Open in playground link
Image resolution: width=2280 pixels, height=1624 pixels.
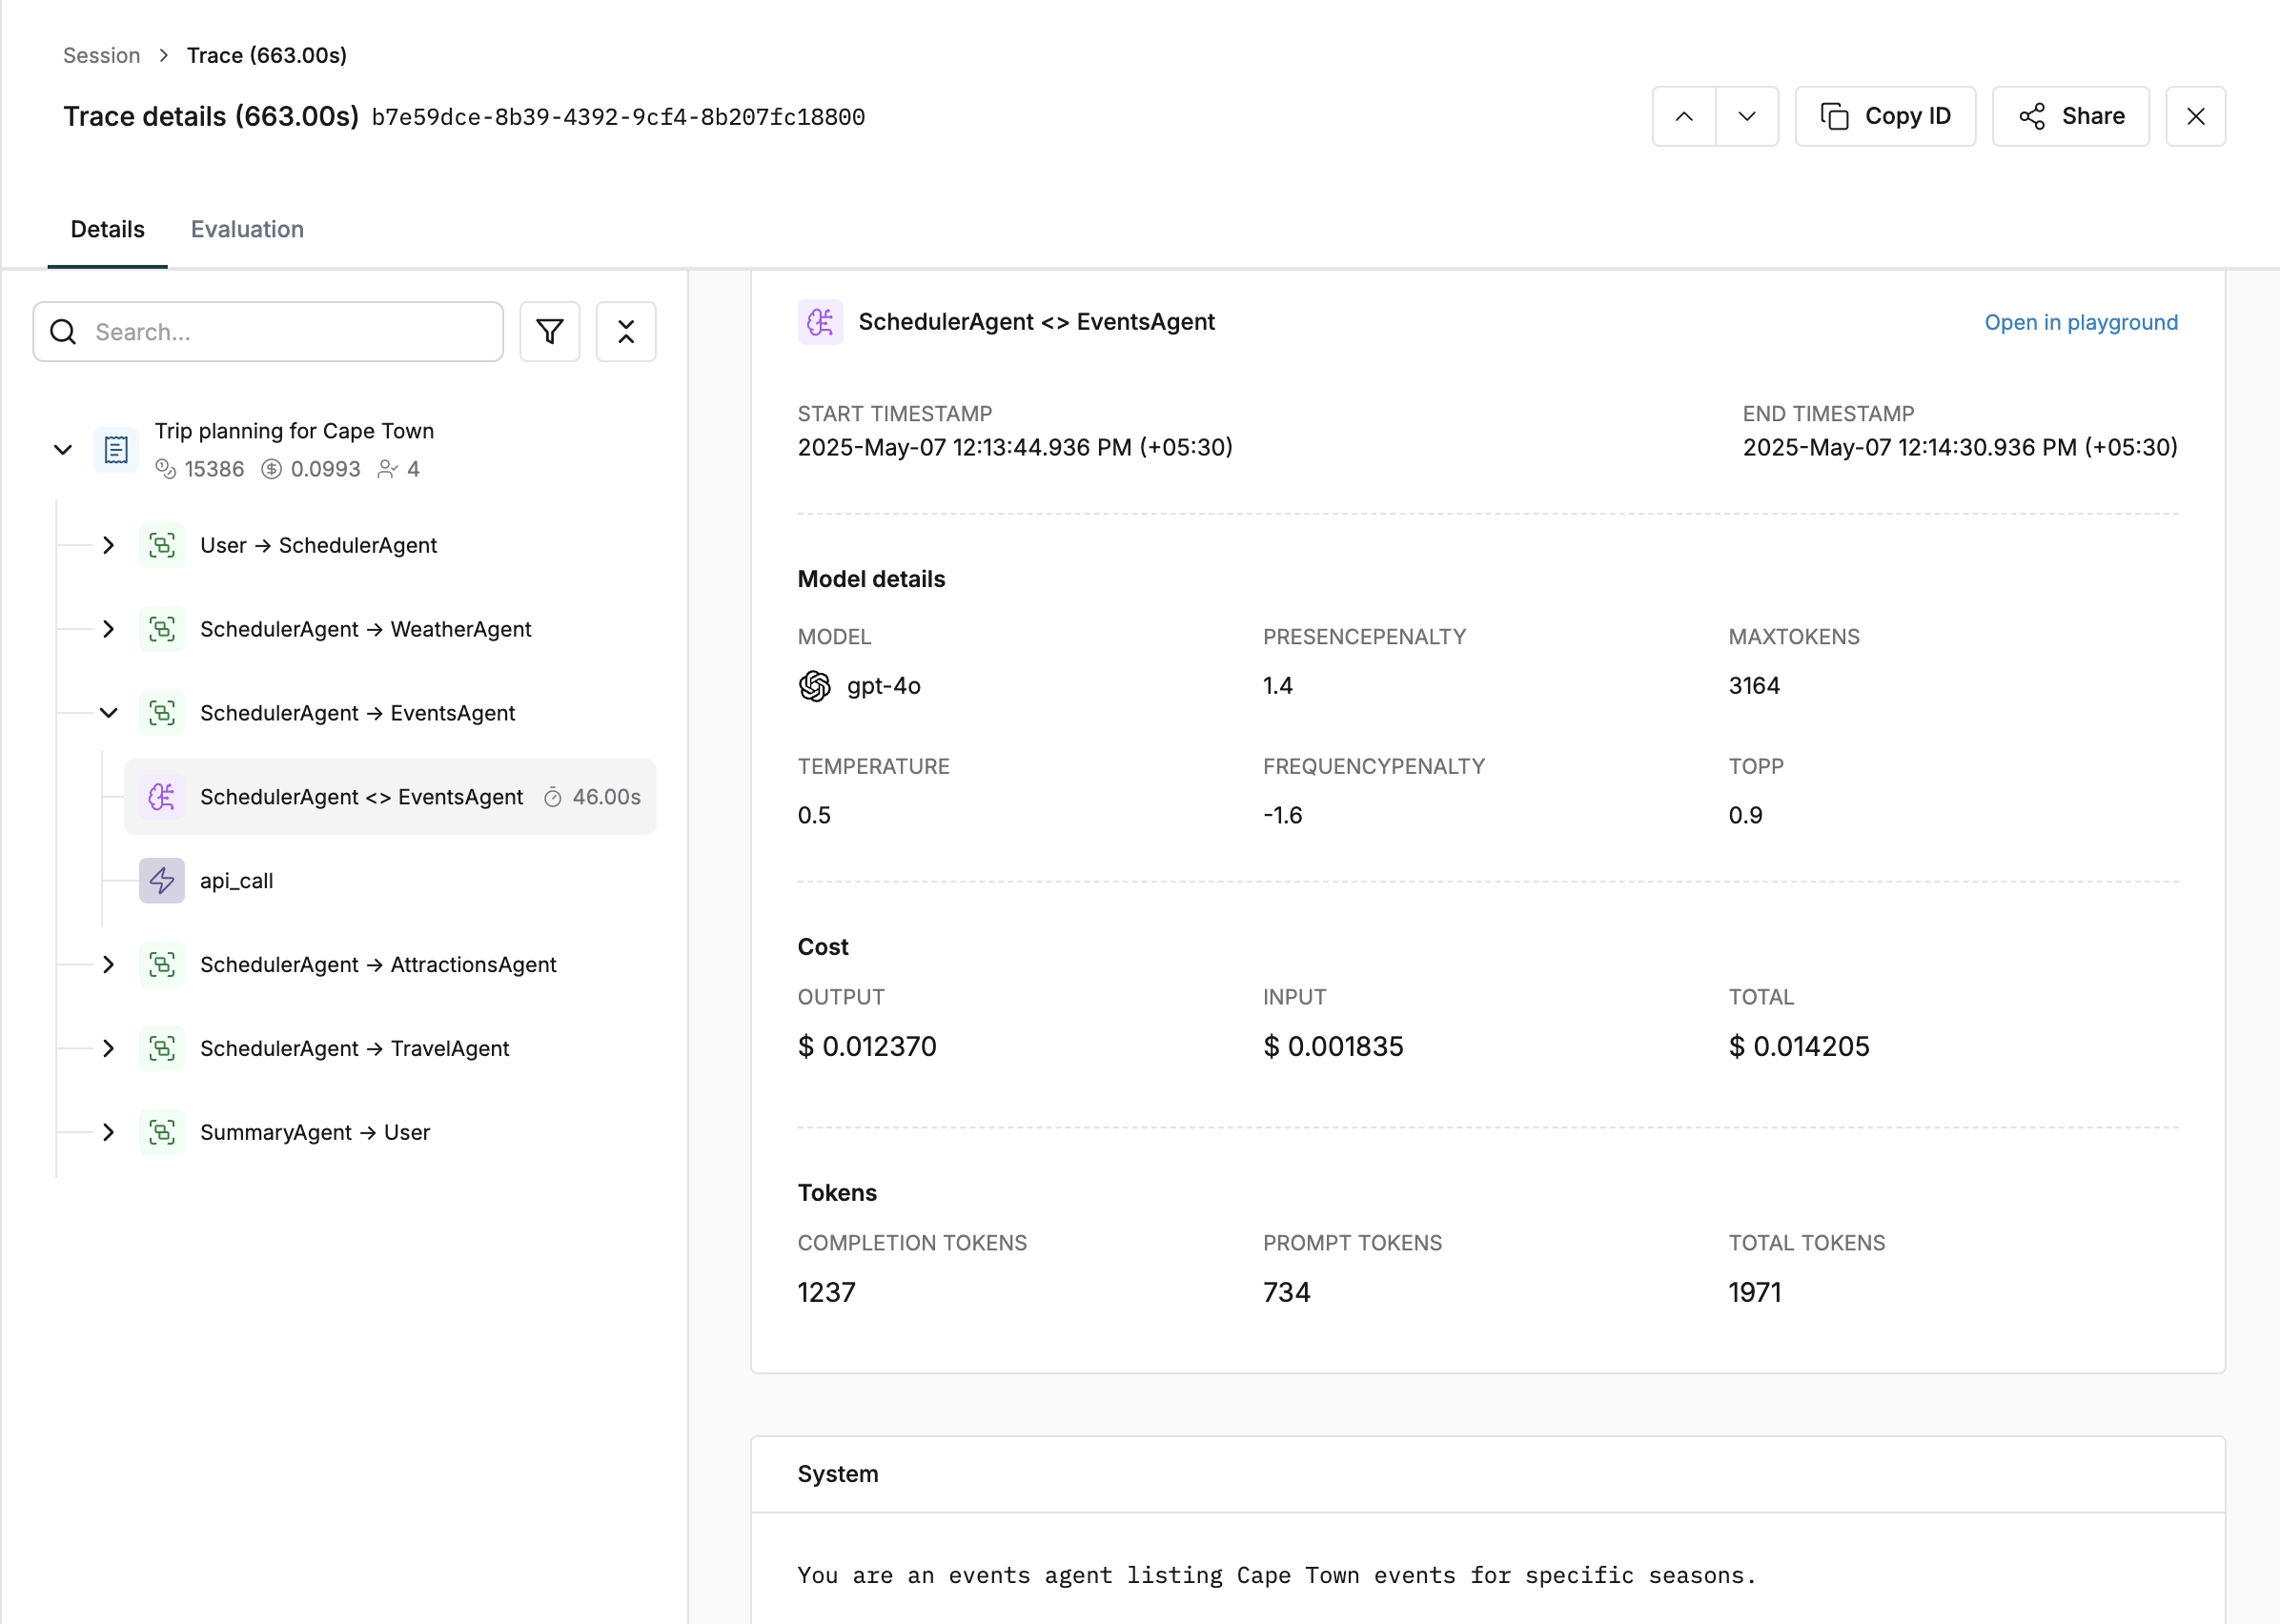(x=2080, y=322)
